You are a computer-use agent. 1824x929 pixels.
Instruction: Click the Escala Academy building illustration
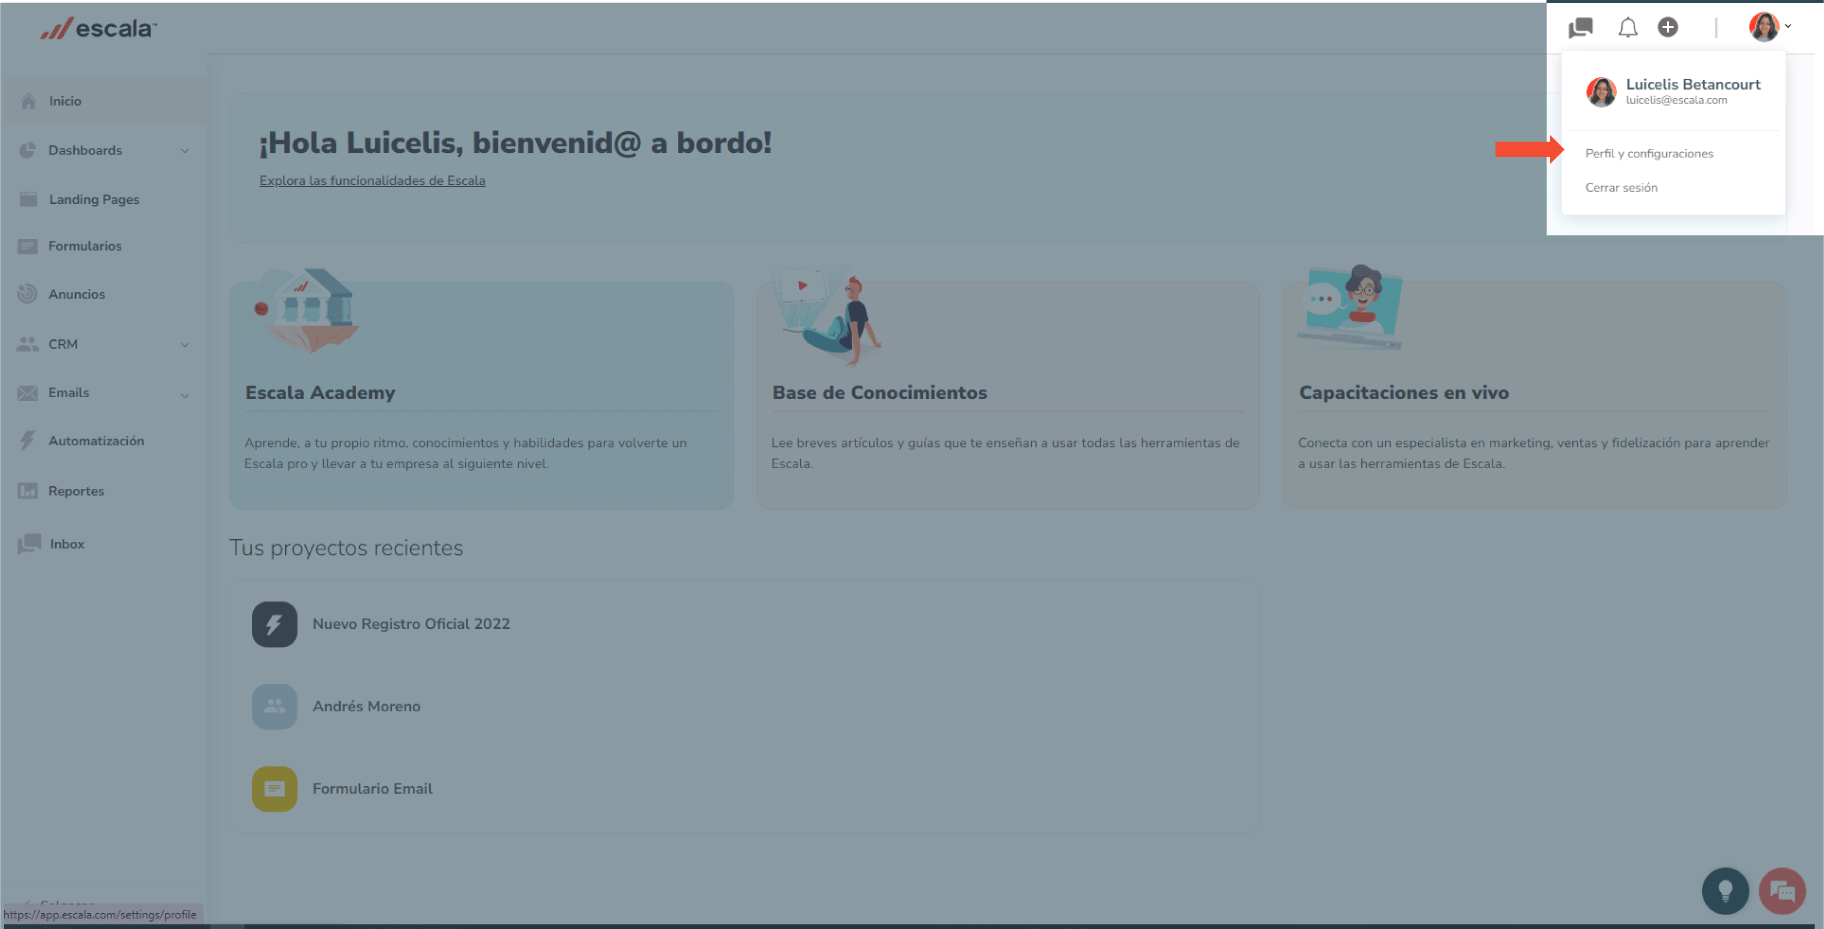[x=306, y=310]
